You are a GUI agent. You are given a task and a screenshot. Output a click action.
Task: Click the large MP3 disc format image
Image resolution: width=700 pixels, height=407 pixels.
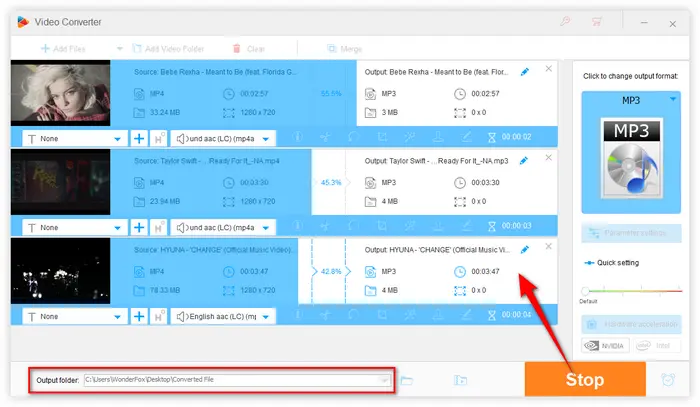click(x=631, y=158)
